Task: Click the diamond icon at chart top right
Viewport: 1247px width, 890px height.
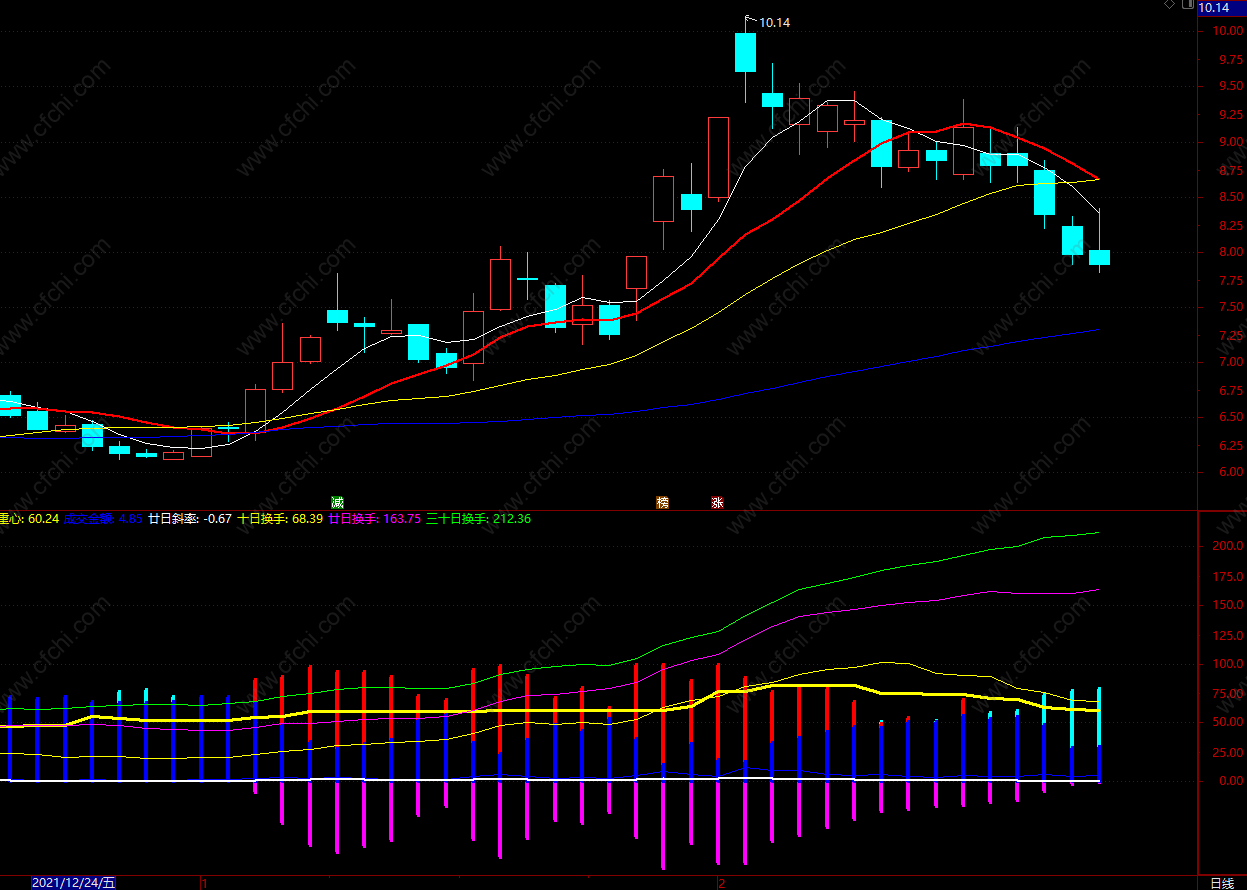Action: click(1169, 6)
